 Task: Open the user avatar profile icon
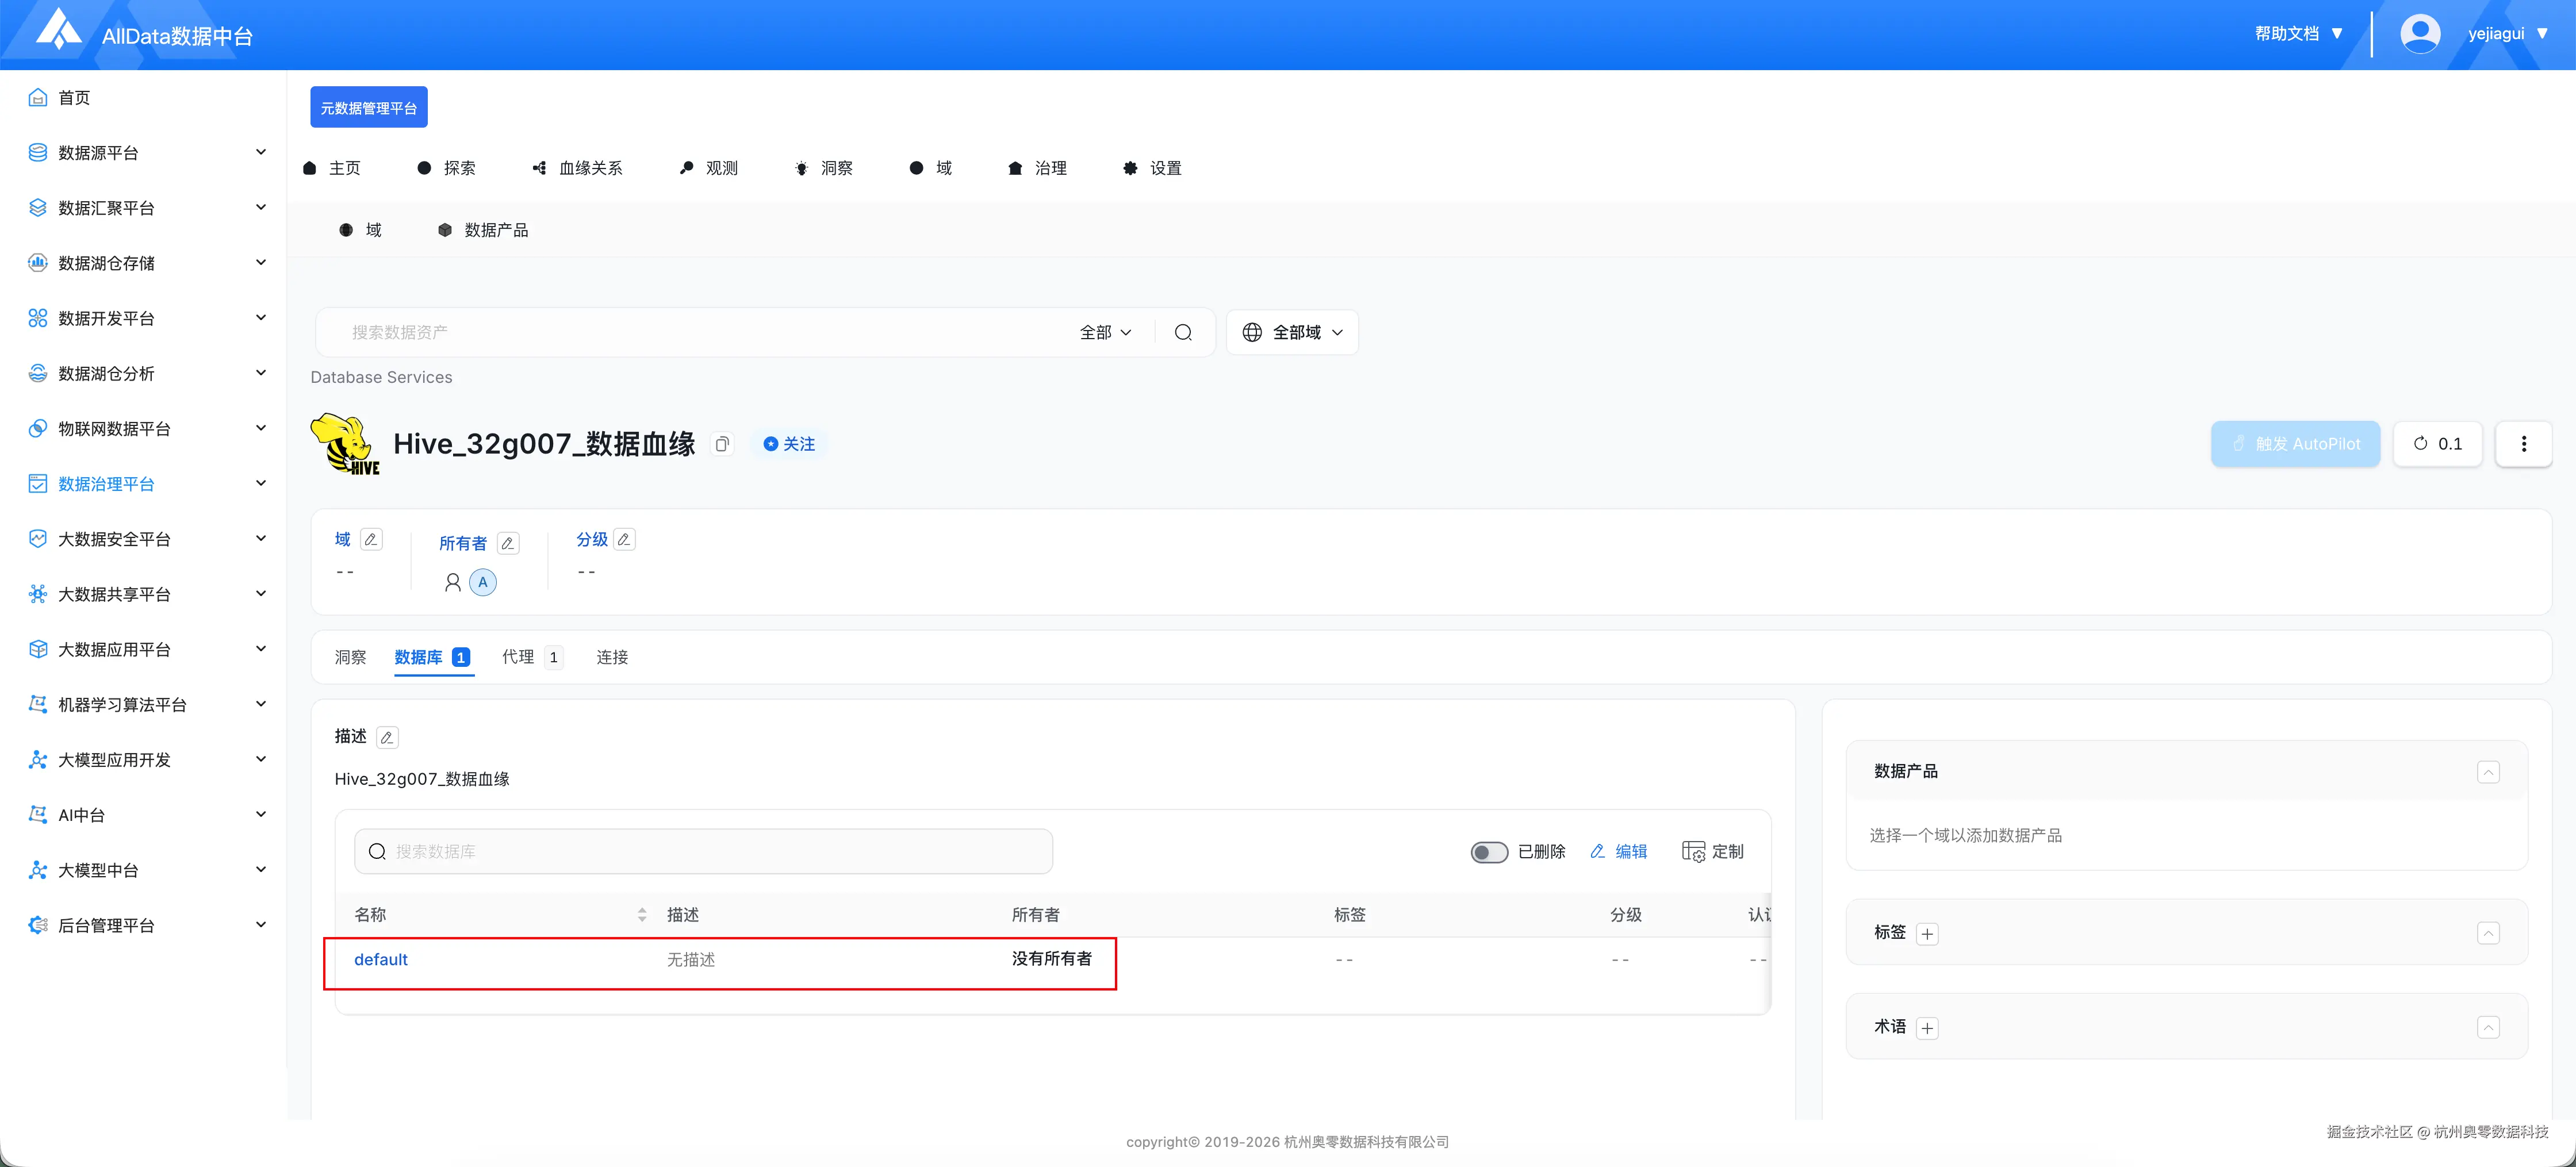point(2419,34)
